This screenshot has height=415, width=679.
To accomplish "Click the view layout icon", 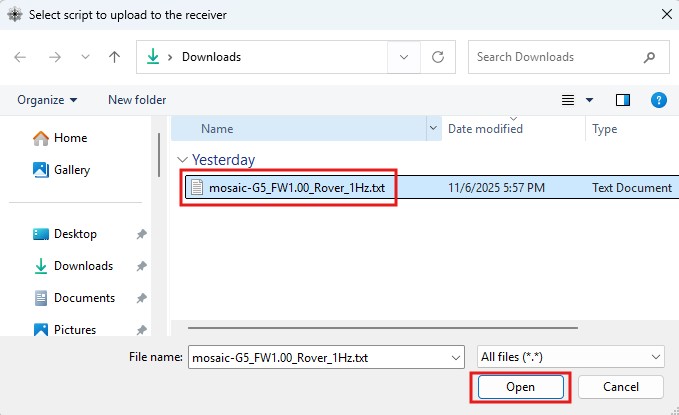I will pyautogui.click(x=569, y=100).
